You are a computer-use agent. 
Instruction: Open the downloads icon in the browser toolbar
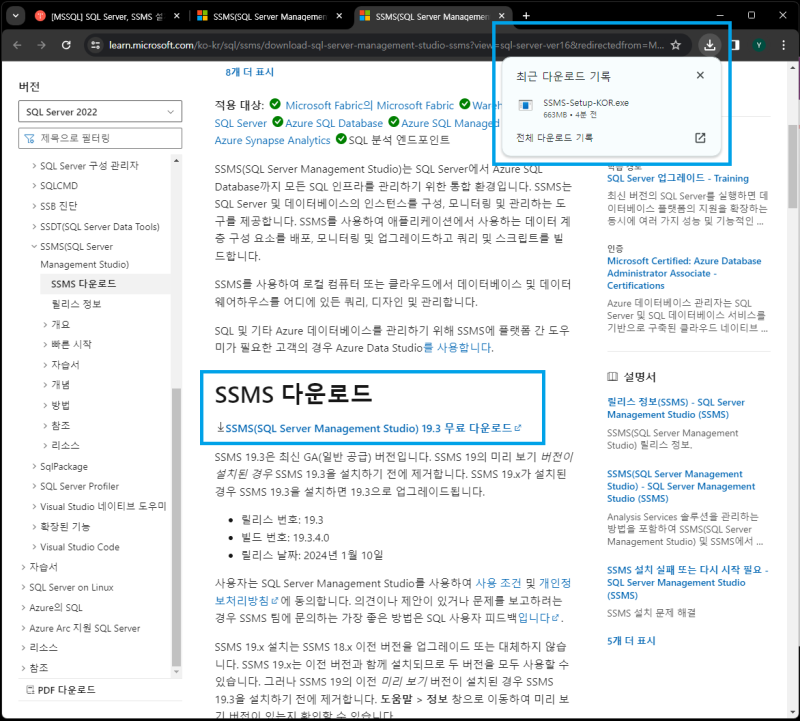(709, 44)
